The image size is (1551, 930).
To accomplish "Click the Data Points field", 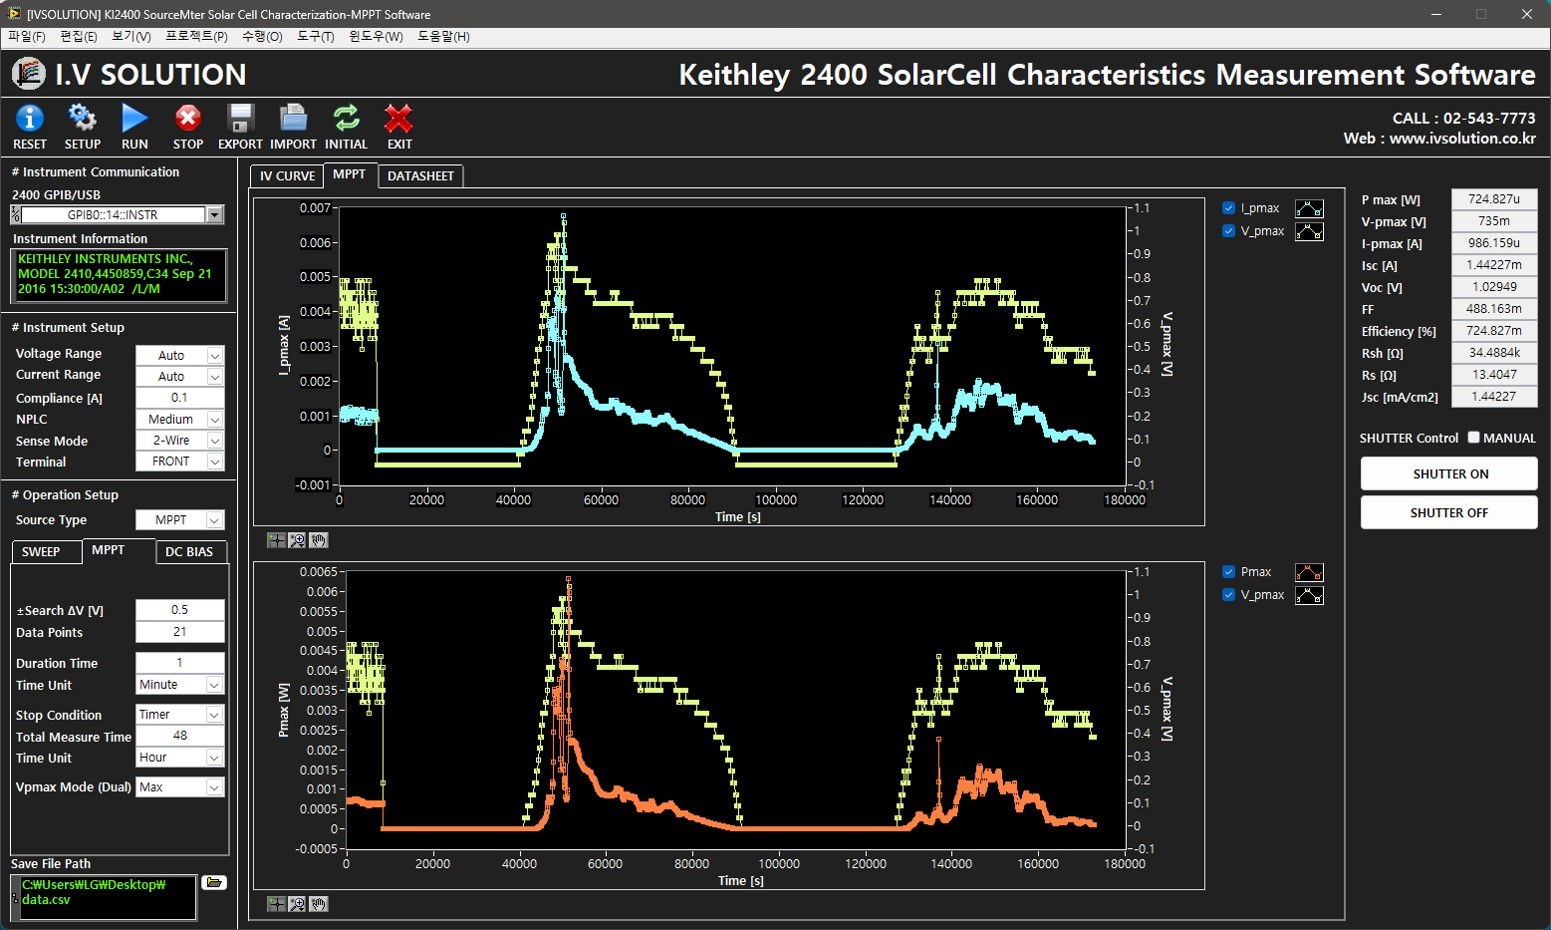I will click(x=180, y=632).
